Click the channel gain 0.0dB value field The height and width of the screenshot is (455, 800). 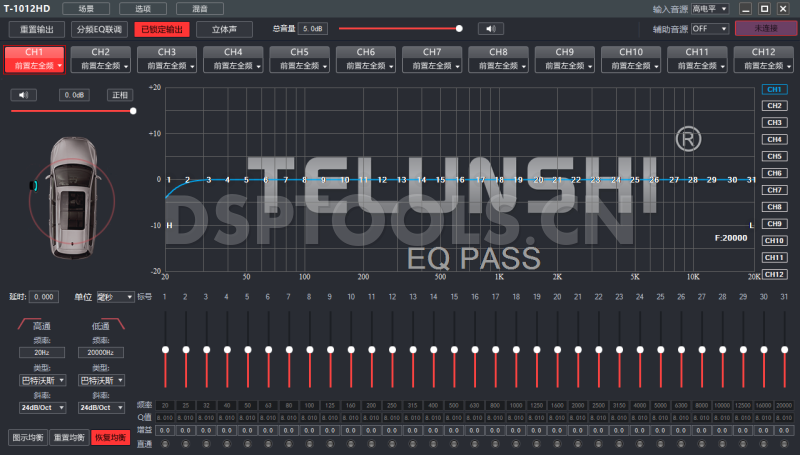(74, 95)
